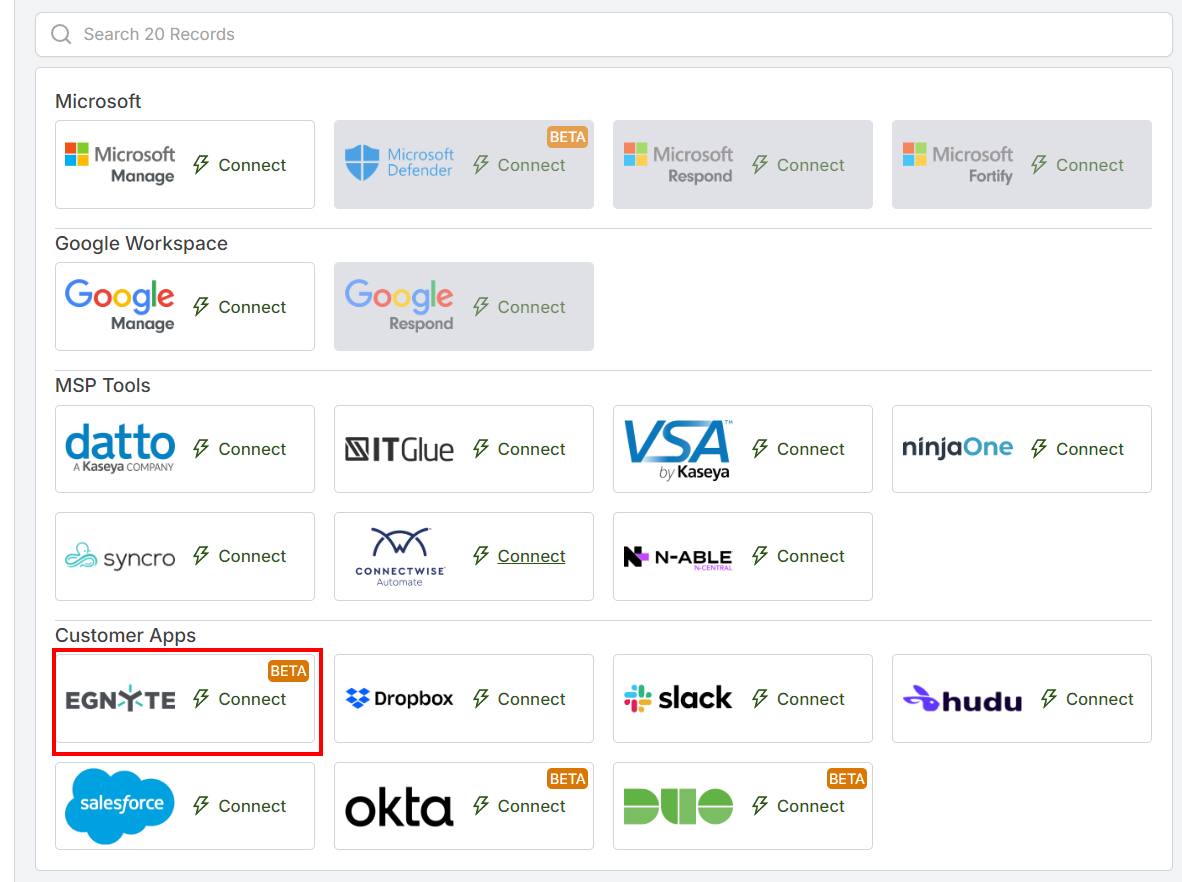
Task: Click the Okta logo
Action: tap(400, 807)
